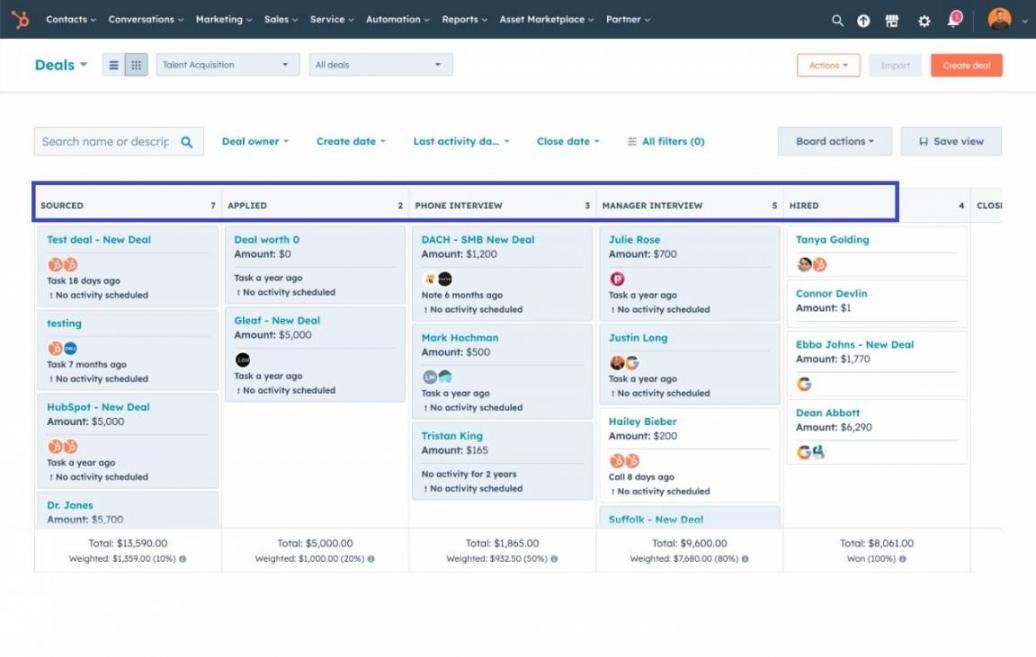
Task: Open the Actions dropdown button
Action: click(829, 65)
